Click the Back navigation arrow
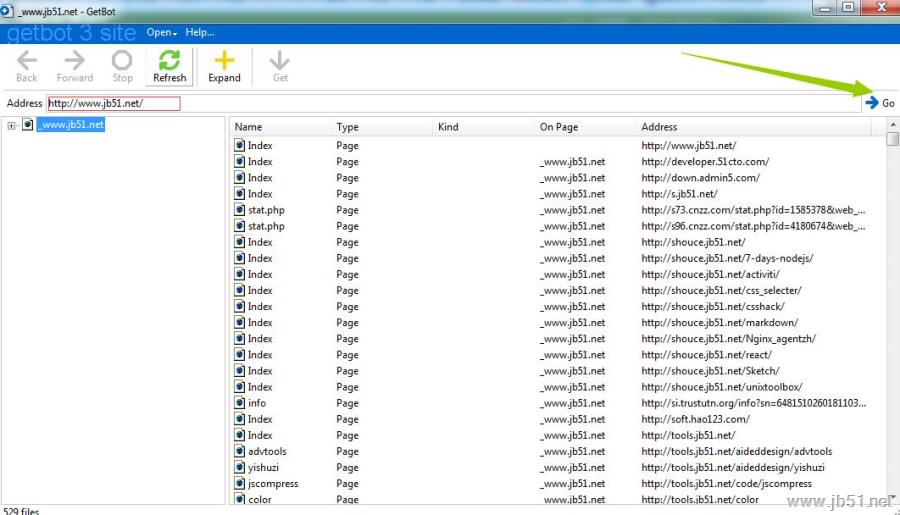Viewport: 900px width, 515px height. tap(27, 61)
